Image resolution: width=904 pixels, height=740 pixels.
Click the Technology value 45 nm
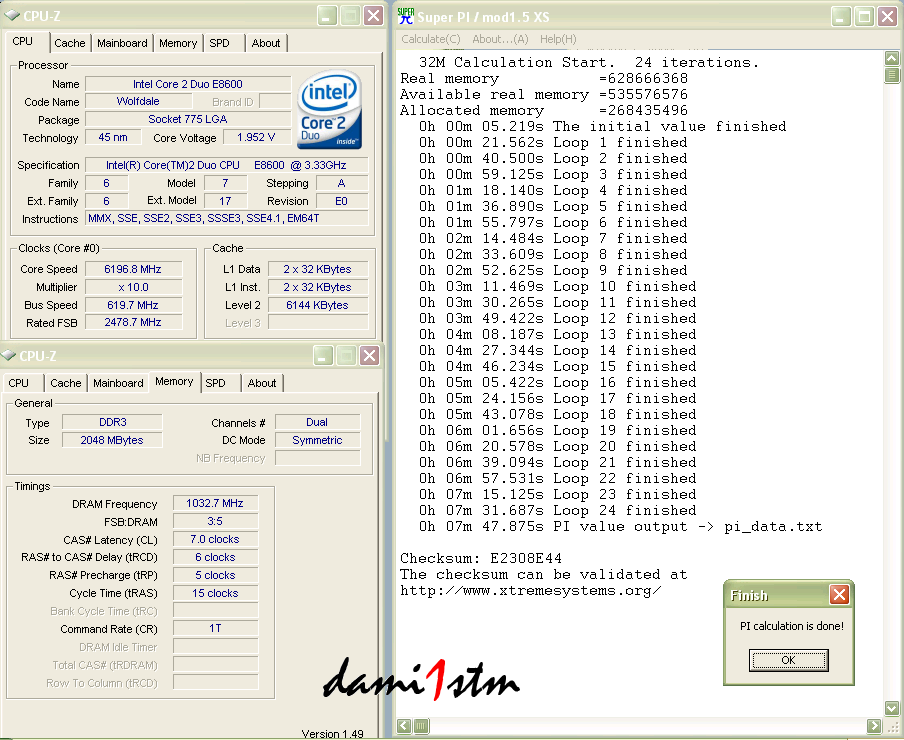click(113, 137)
